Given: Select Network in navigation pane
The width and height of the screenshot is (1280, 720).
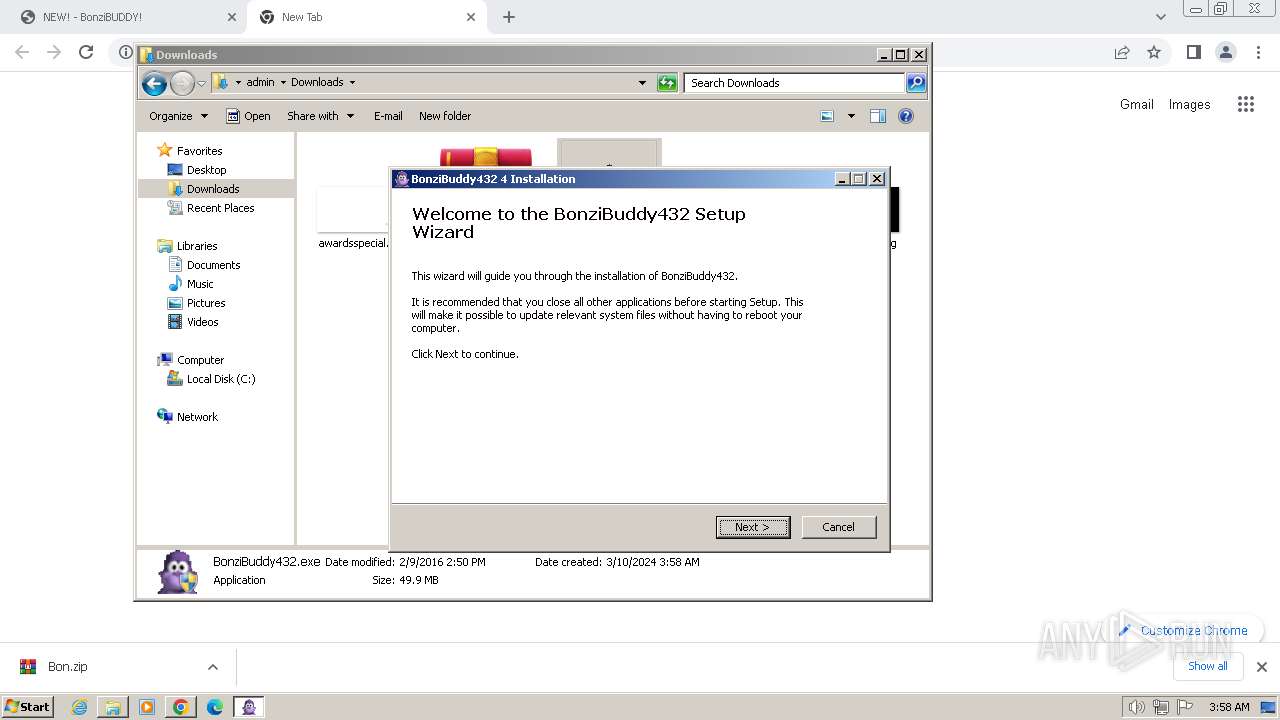Looking at the screenshot, I should [197, 417].
